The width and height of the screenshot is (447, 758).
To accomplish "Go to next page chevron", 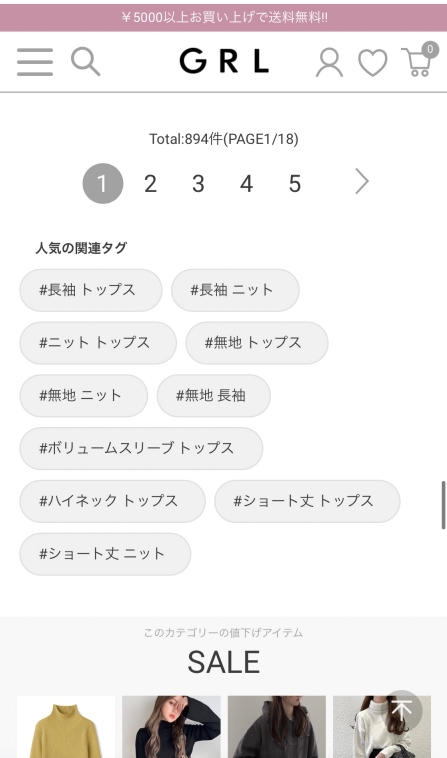I will coord(362,182).
